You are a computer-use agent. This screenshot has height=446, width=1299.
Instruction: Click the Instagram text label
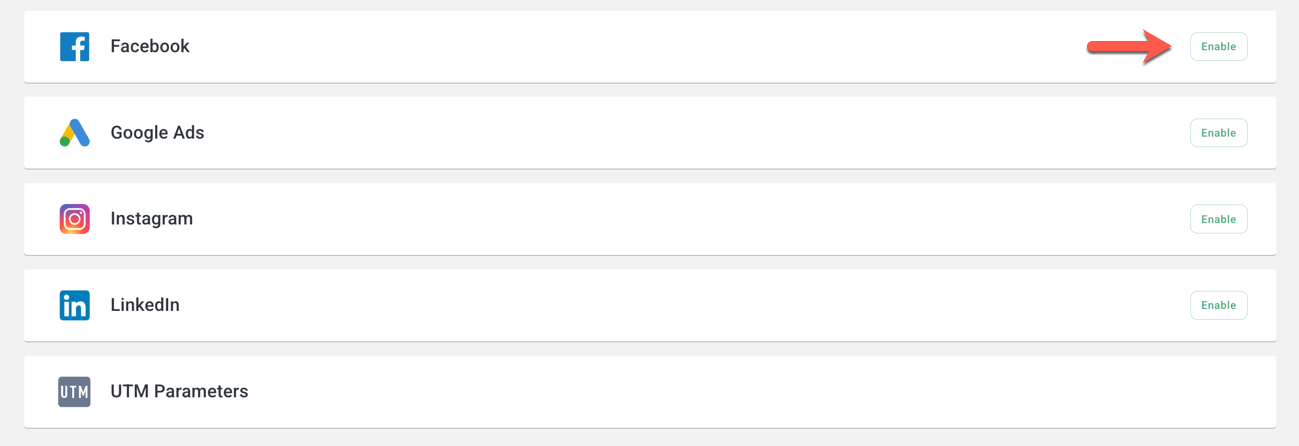coord(151,219)
